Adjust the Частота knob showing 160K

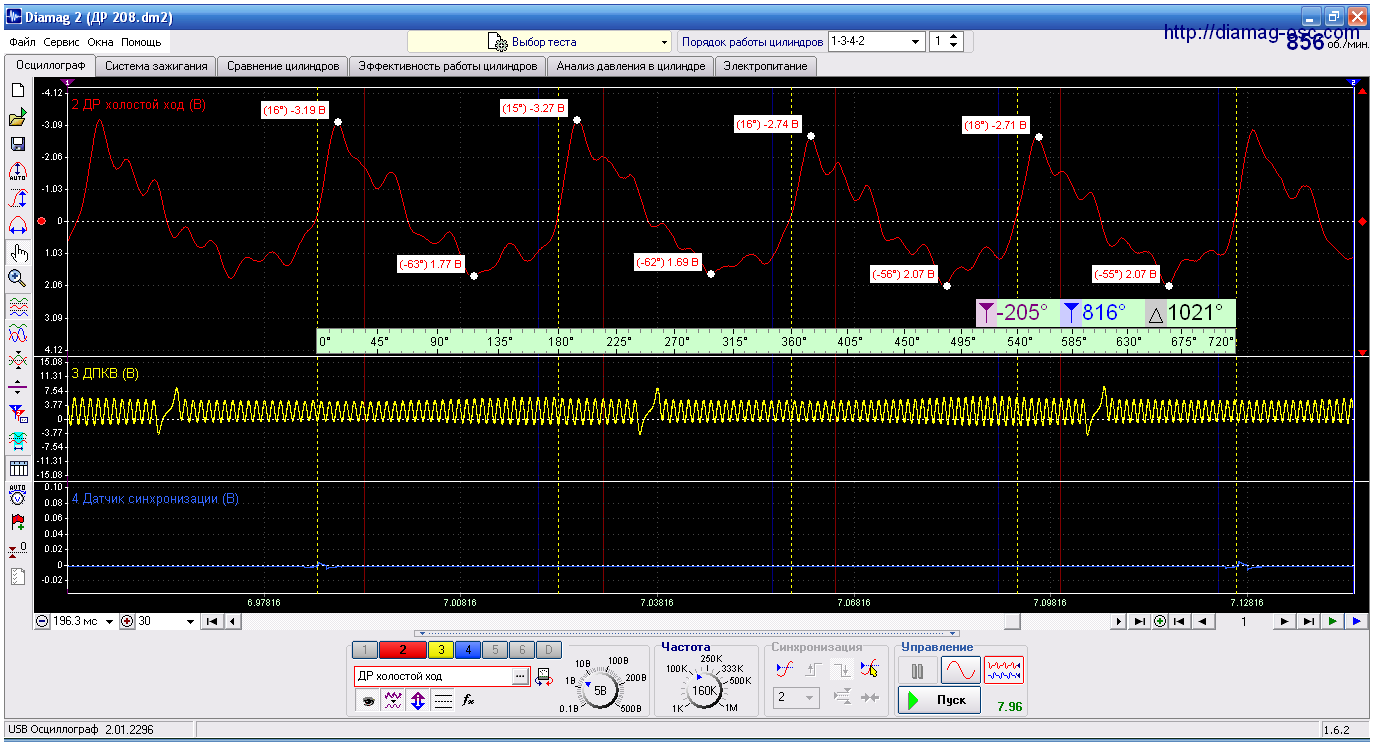(706, 690)
